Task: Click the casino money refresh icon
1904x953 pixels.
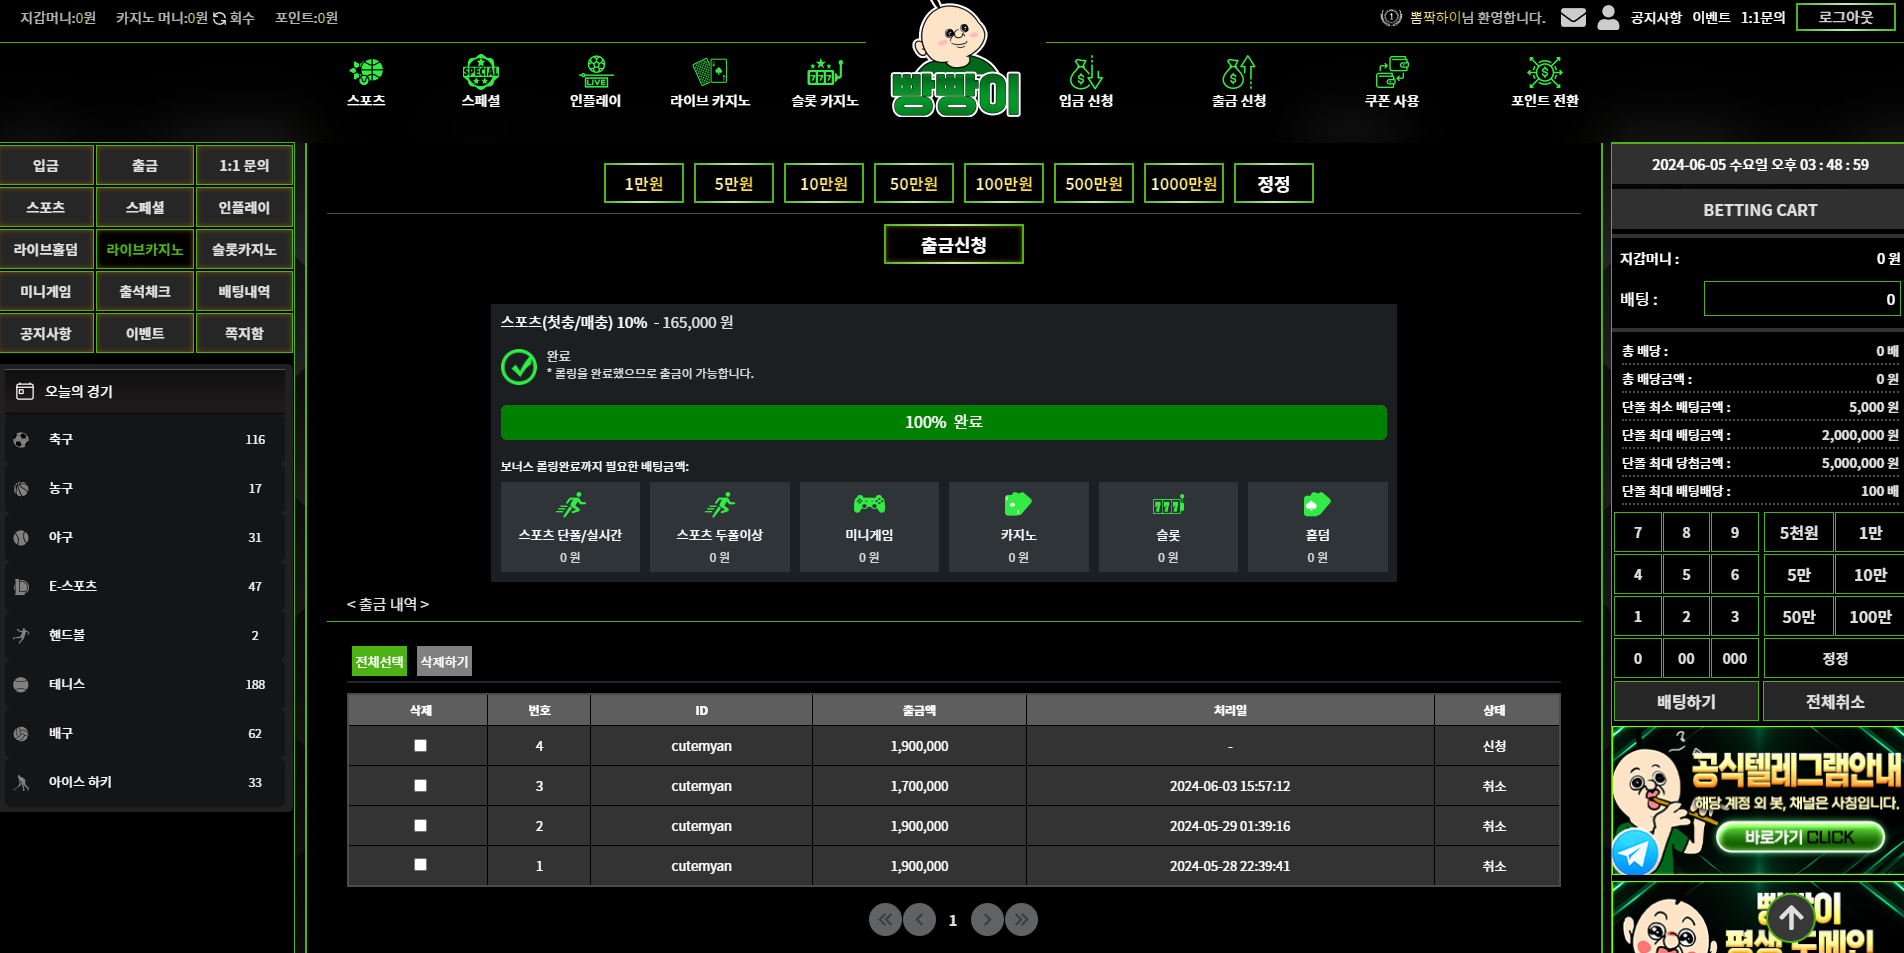Action: [219, 18]
